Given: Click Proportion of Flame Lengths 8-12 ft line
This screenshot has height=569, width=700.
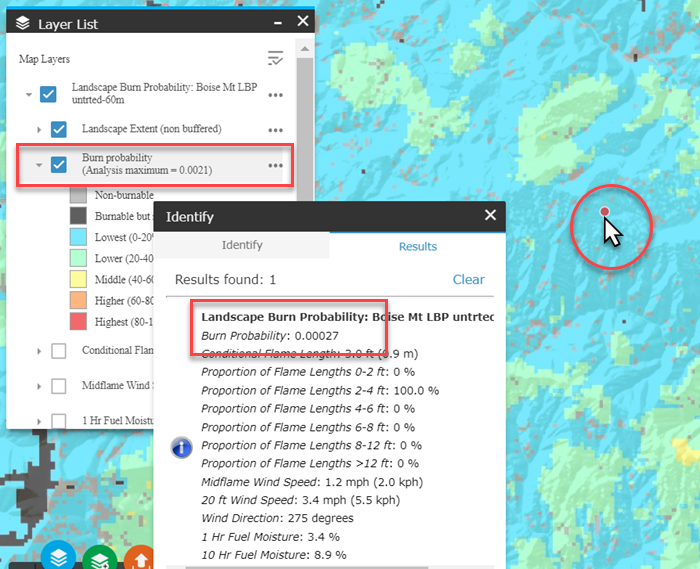Looking at the screenshot, I should [x=312, y=445].
